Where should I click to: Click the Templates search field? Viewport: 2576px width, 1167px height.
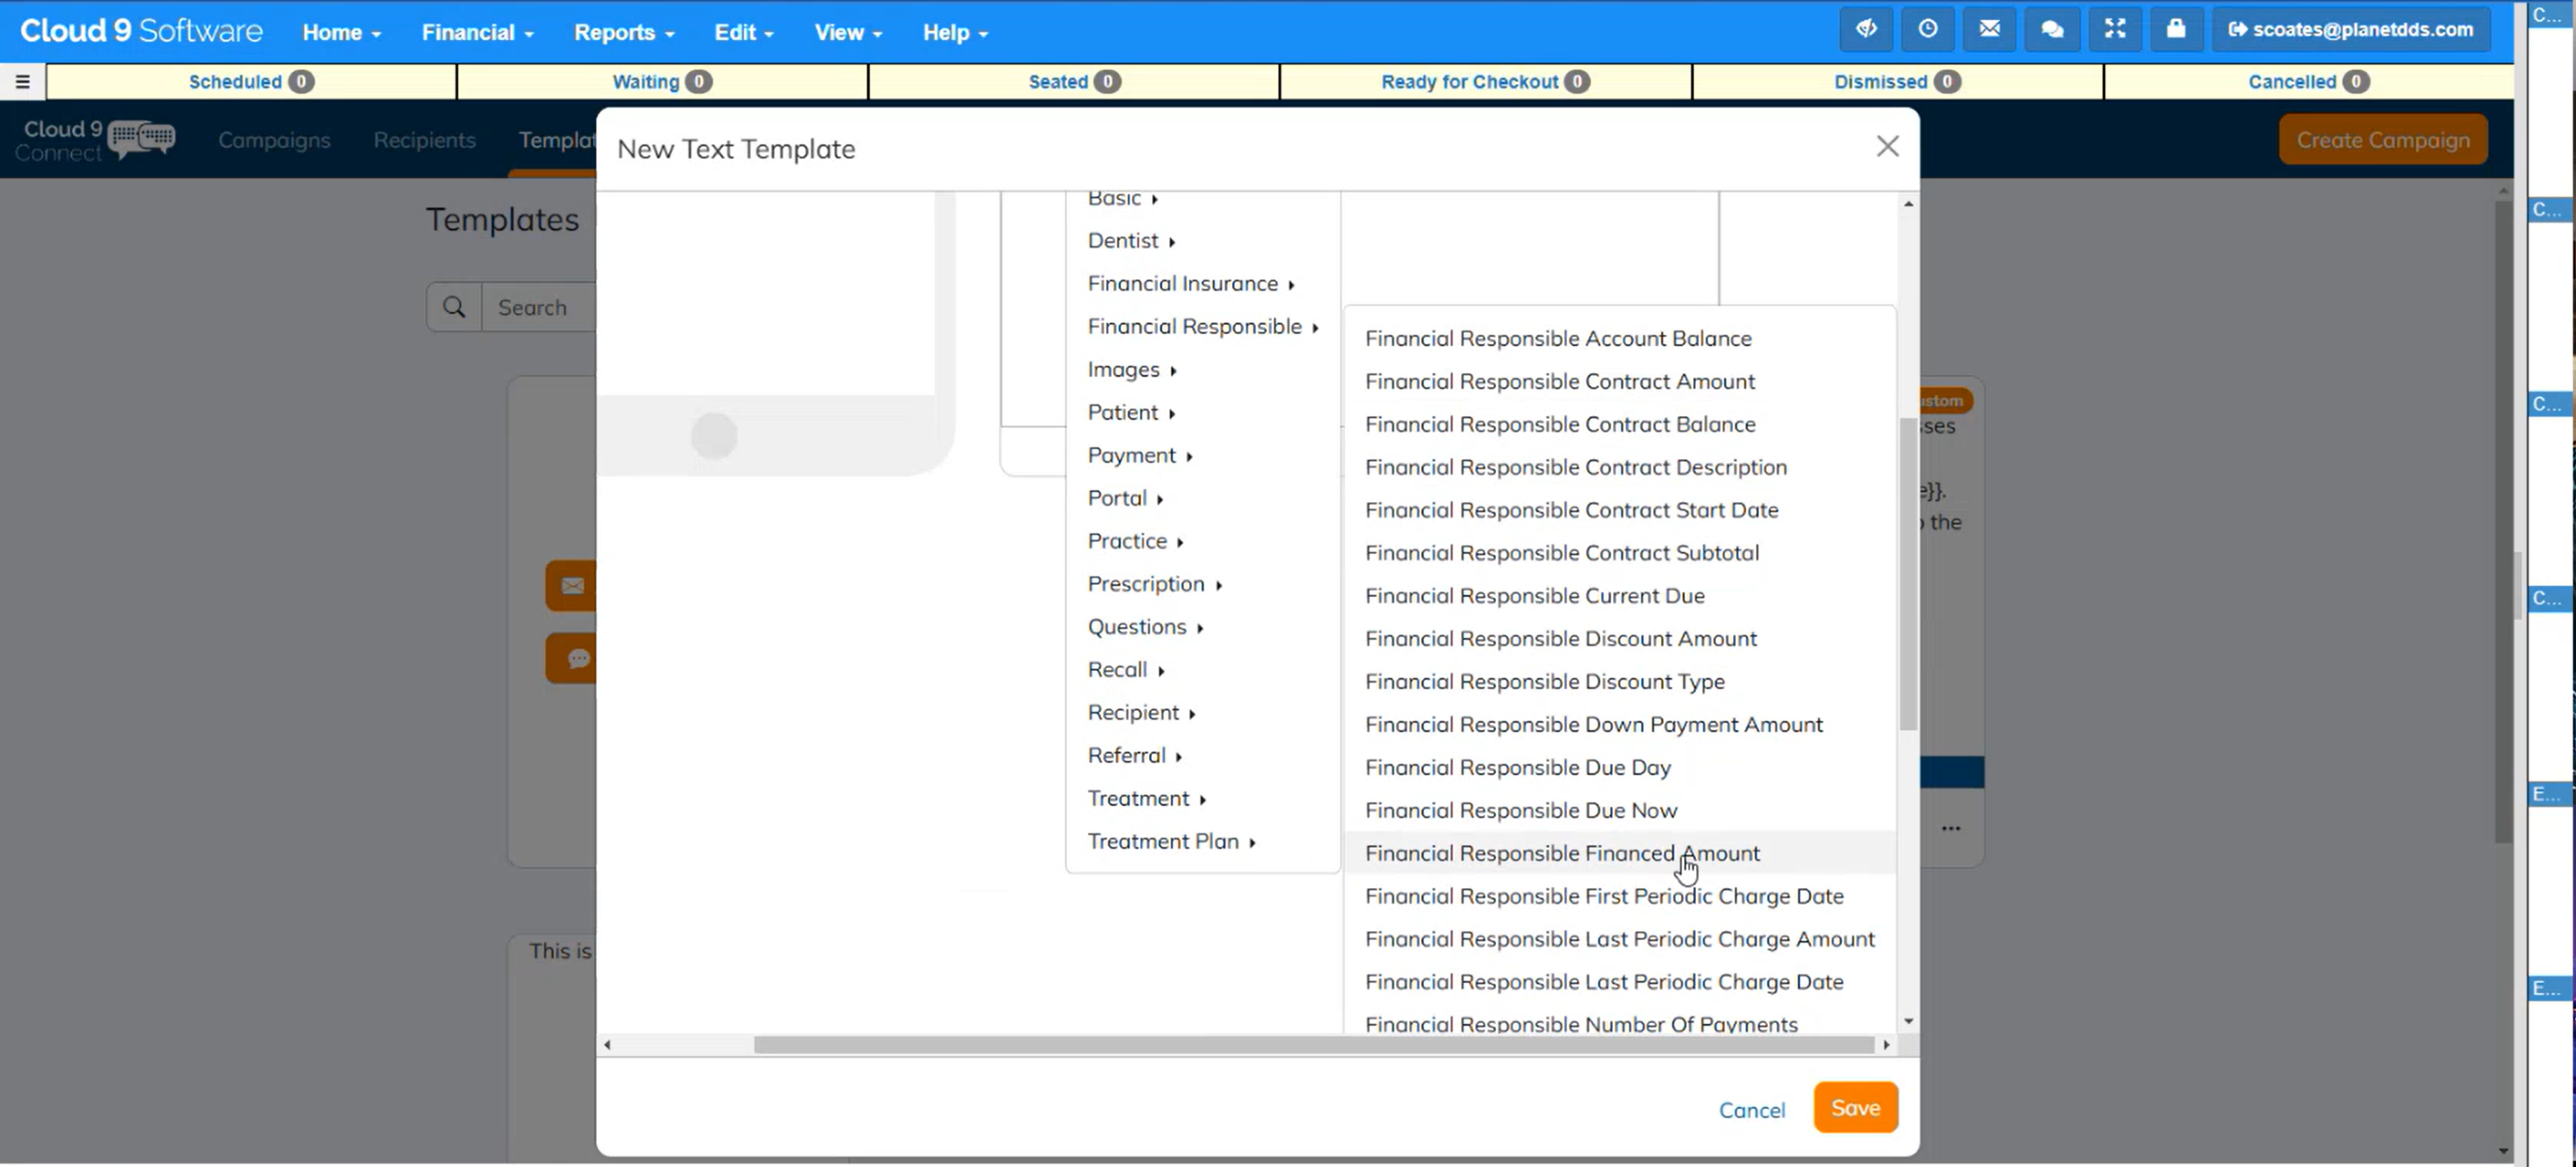(x=540, y=307)
